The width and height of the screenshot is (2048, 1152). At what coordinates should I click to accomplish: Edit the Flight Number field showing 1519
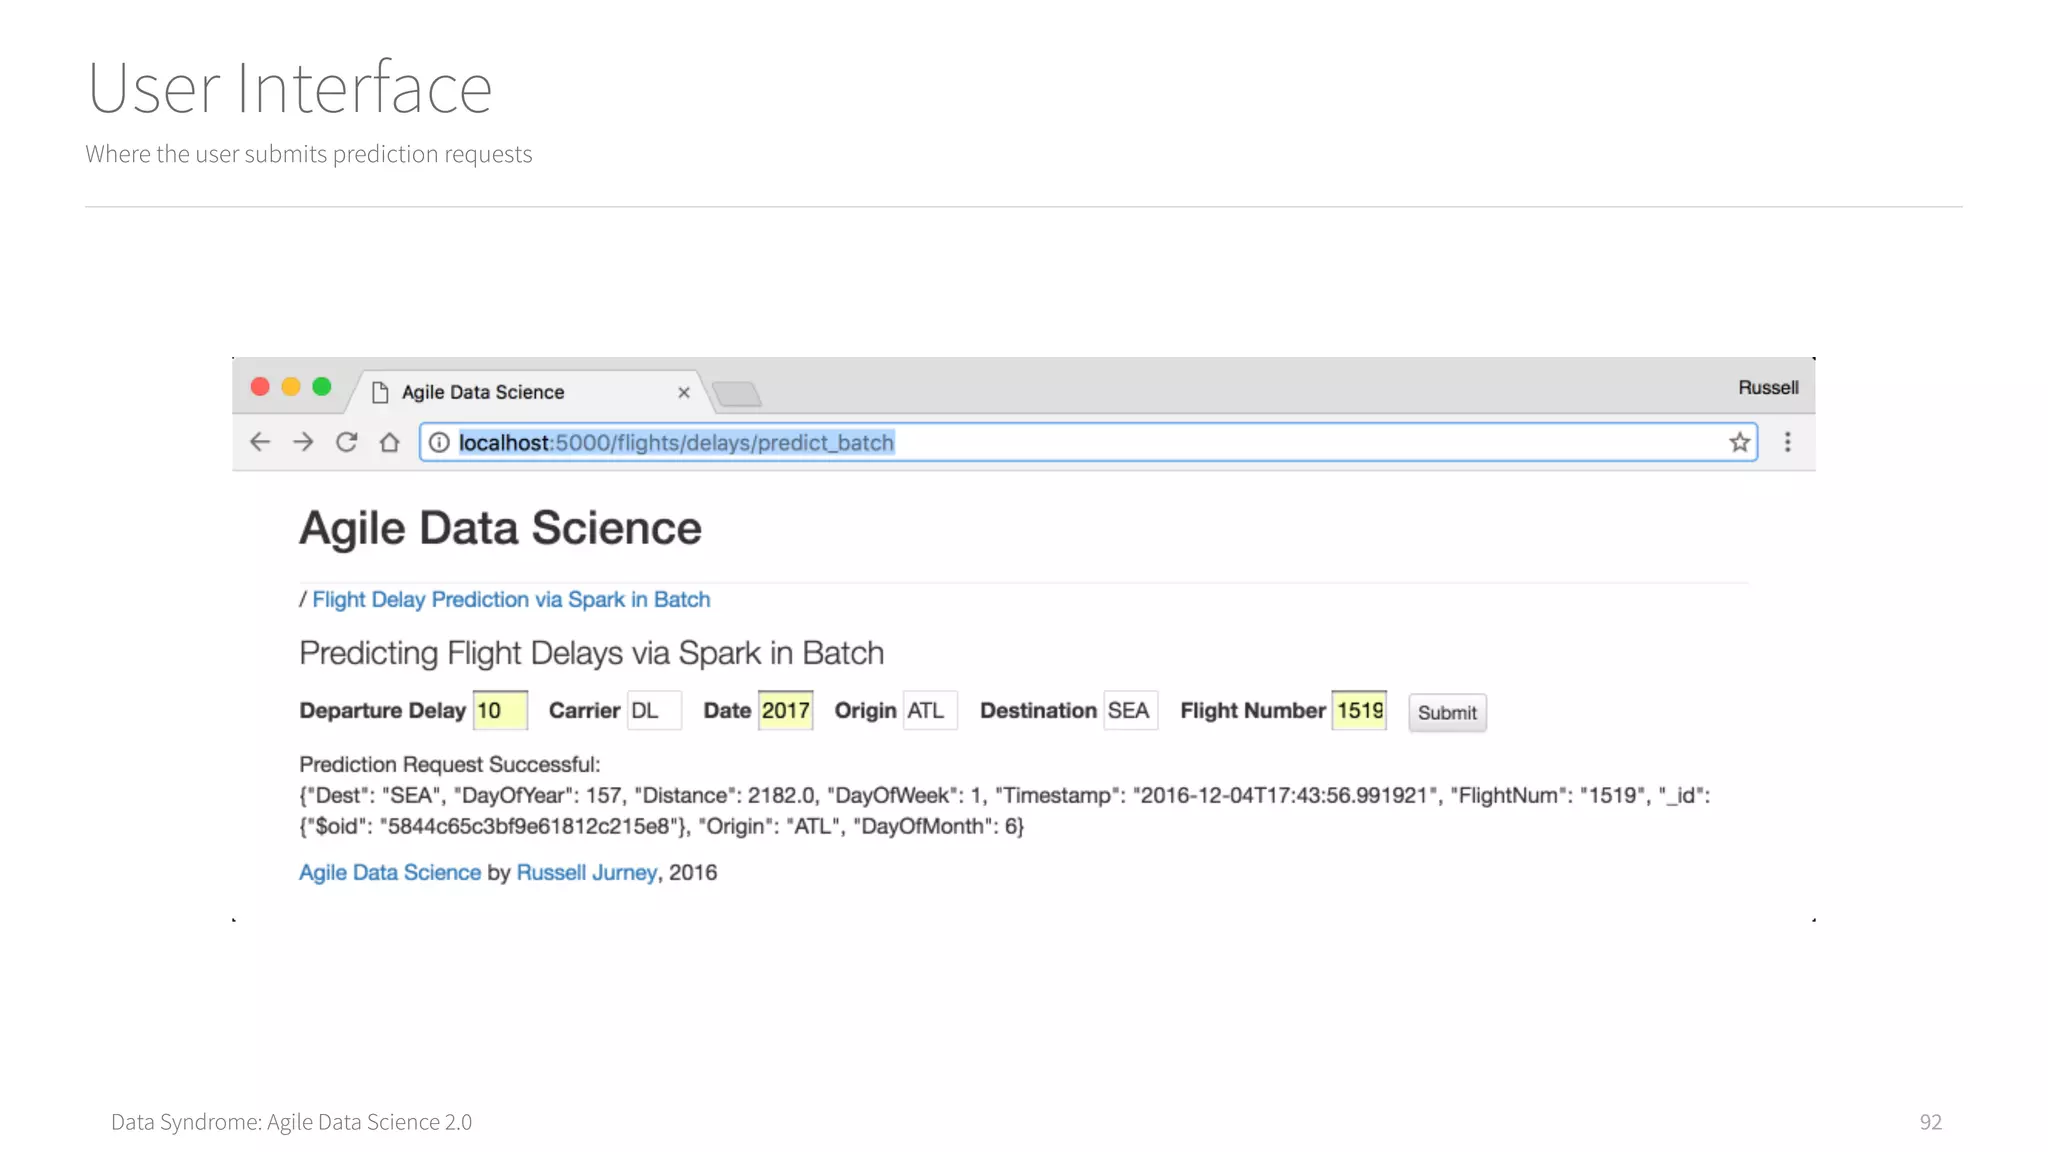[1359, 710]
